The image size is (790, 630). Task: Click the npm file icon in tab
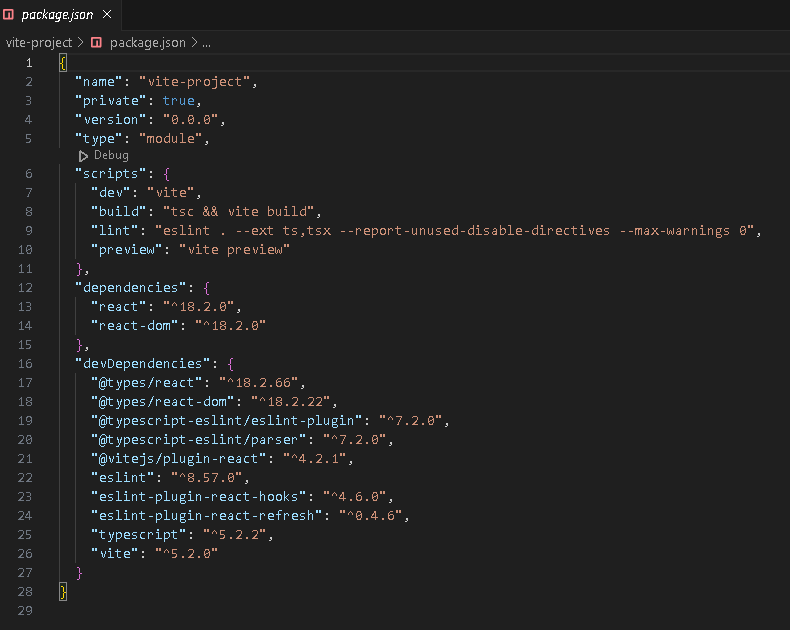point(9,15)
